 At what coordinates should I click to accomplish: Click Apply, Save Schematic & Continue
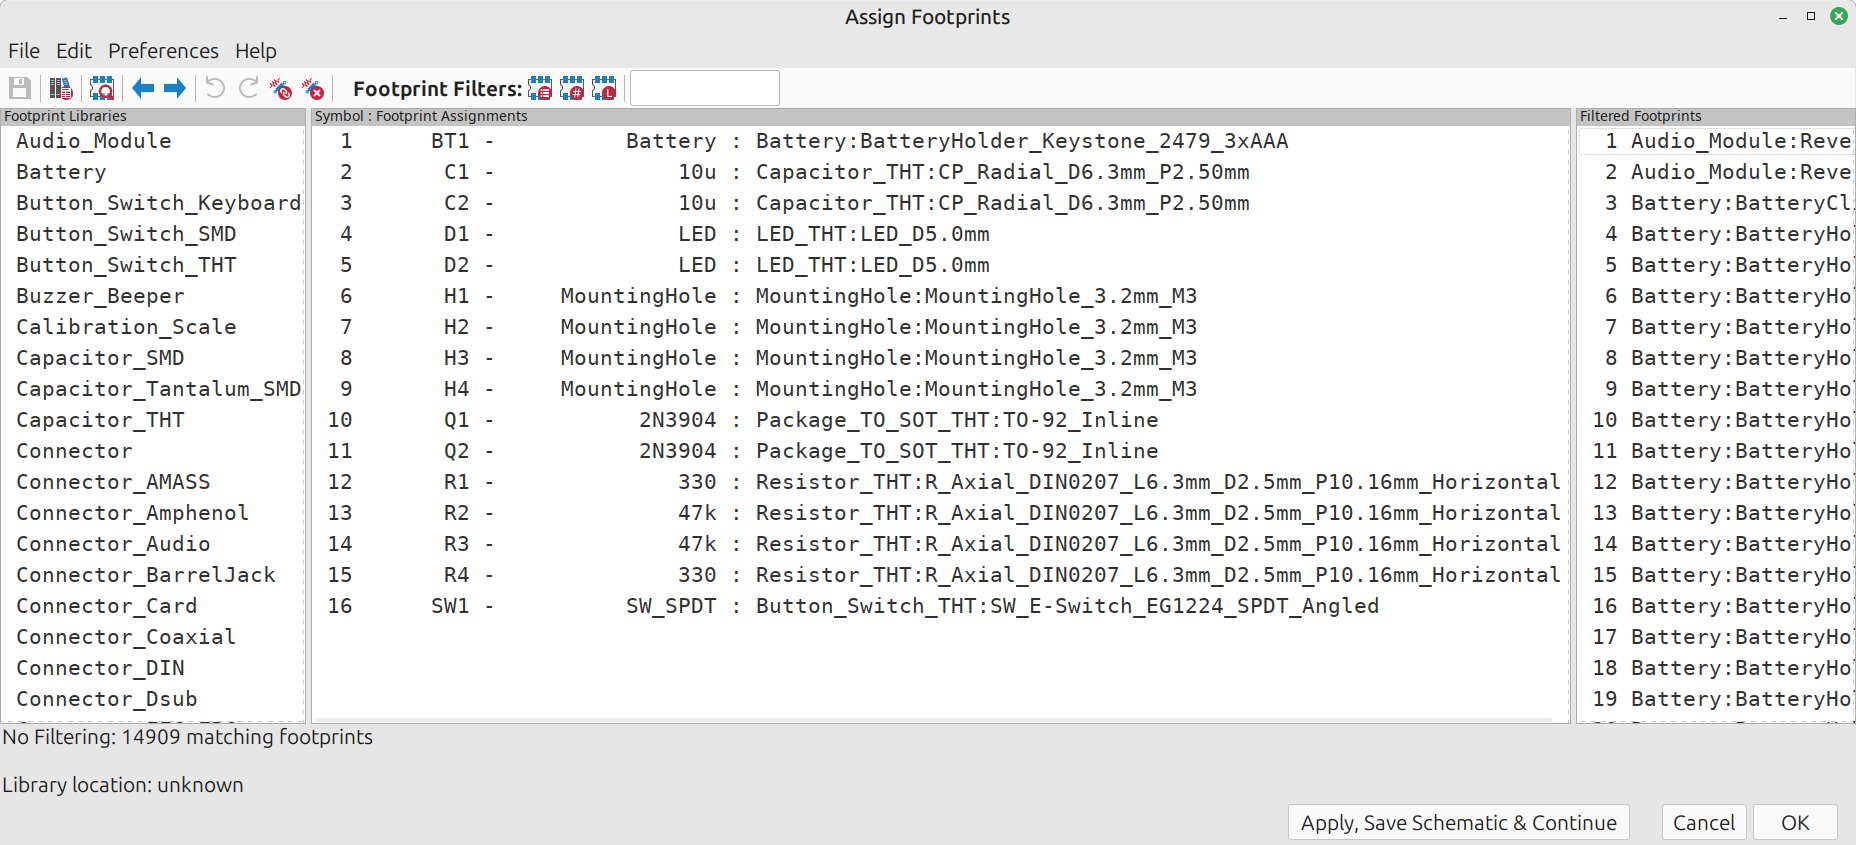tap(1458, 822)
